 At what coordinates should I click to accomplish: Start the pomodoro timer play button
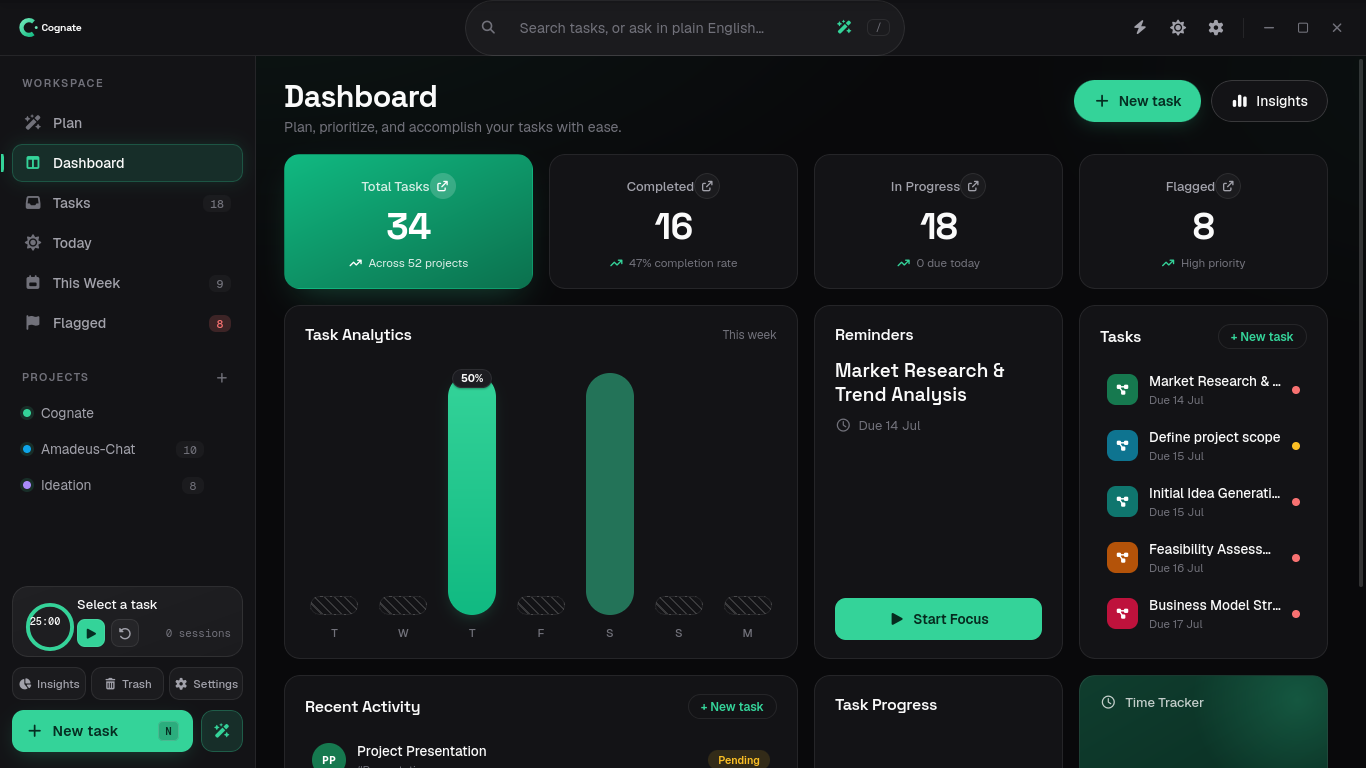(91, 633)
